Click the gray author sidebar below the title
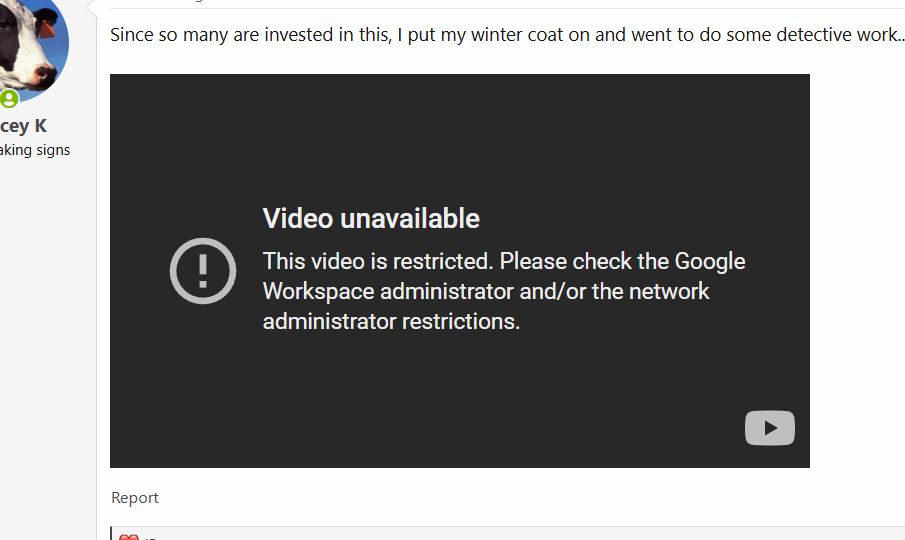 48,346
